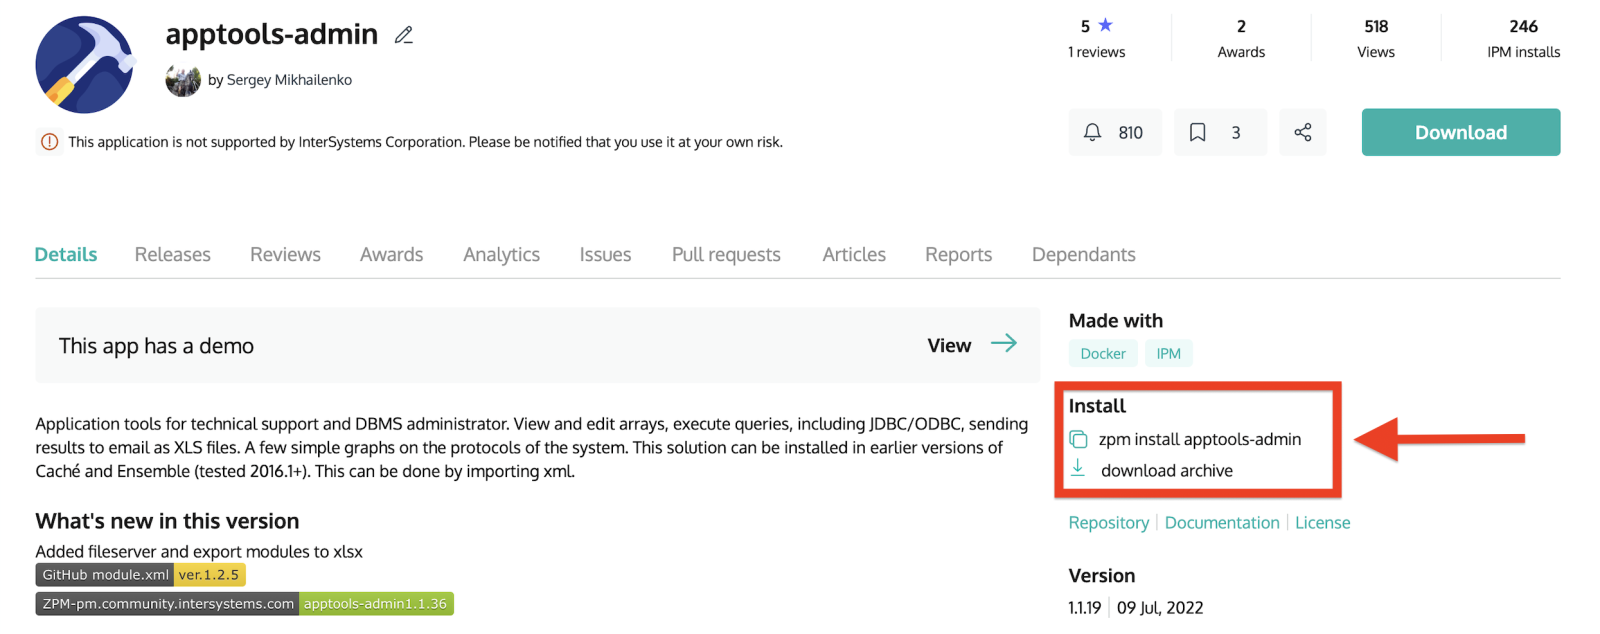Click the bookmark button showing 3
Viewport: 1600px width, 634px height.
coord(1220,132)
